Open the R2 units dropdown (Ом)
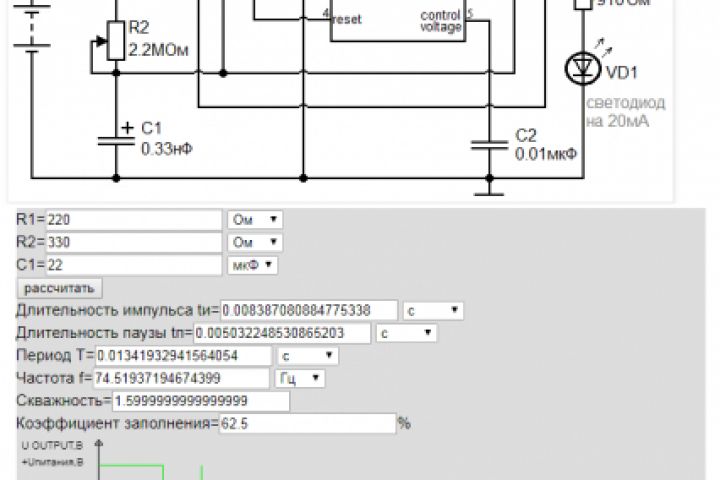720x480 pixels. (x=255, y=242)
